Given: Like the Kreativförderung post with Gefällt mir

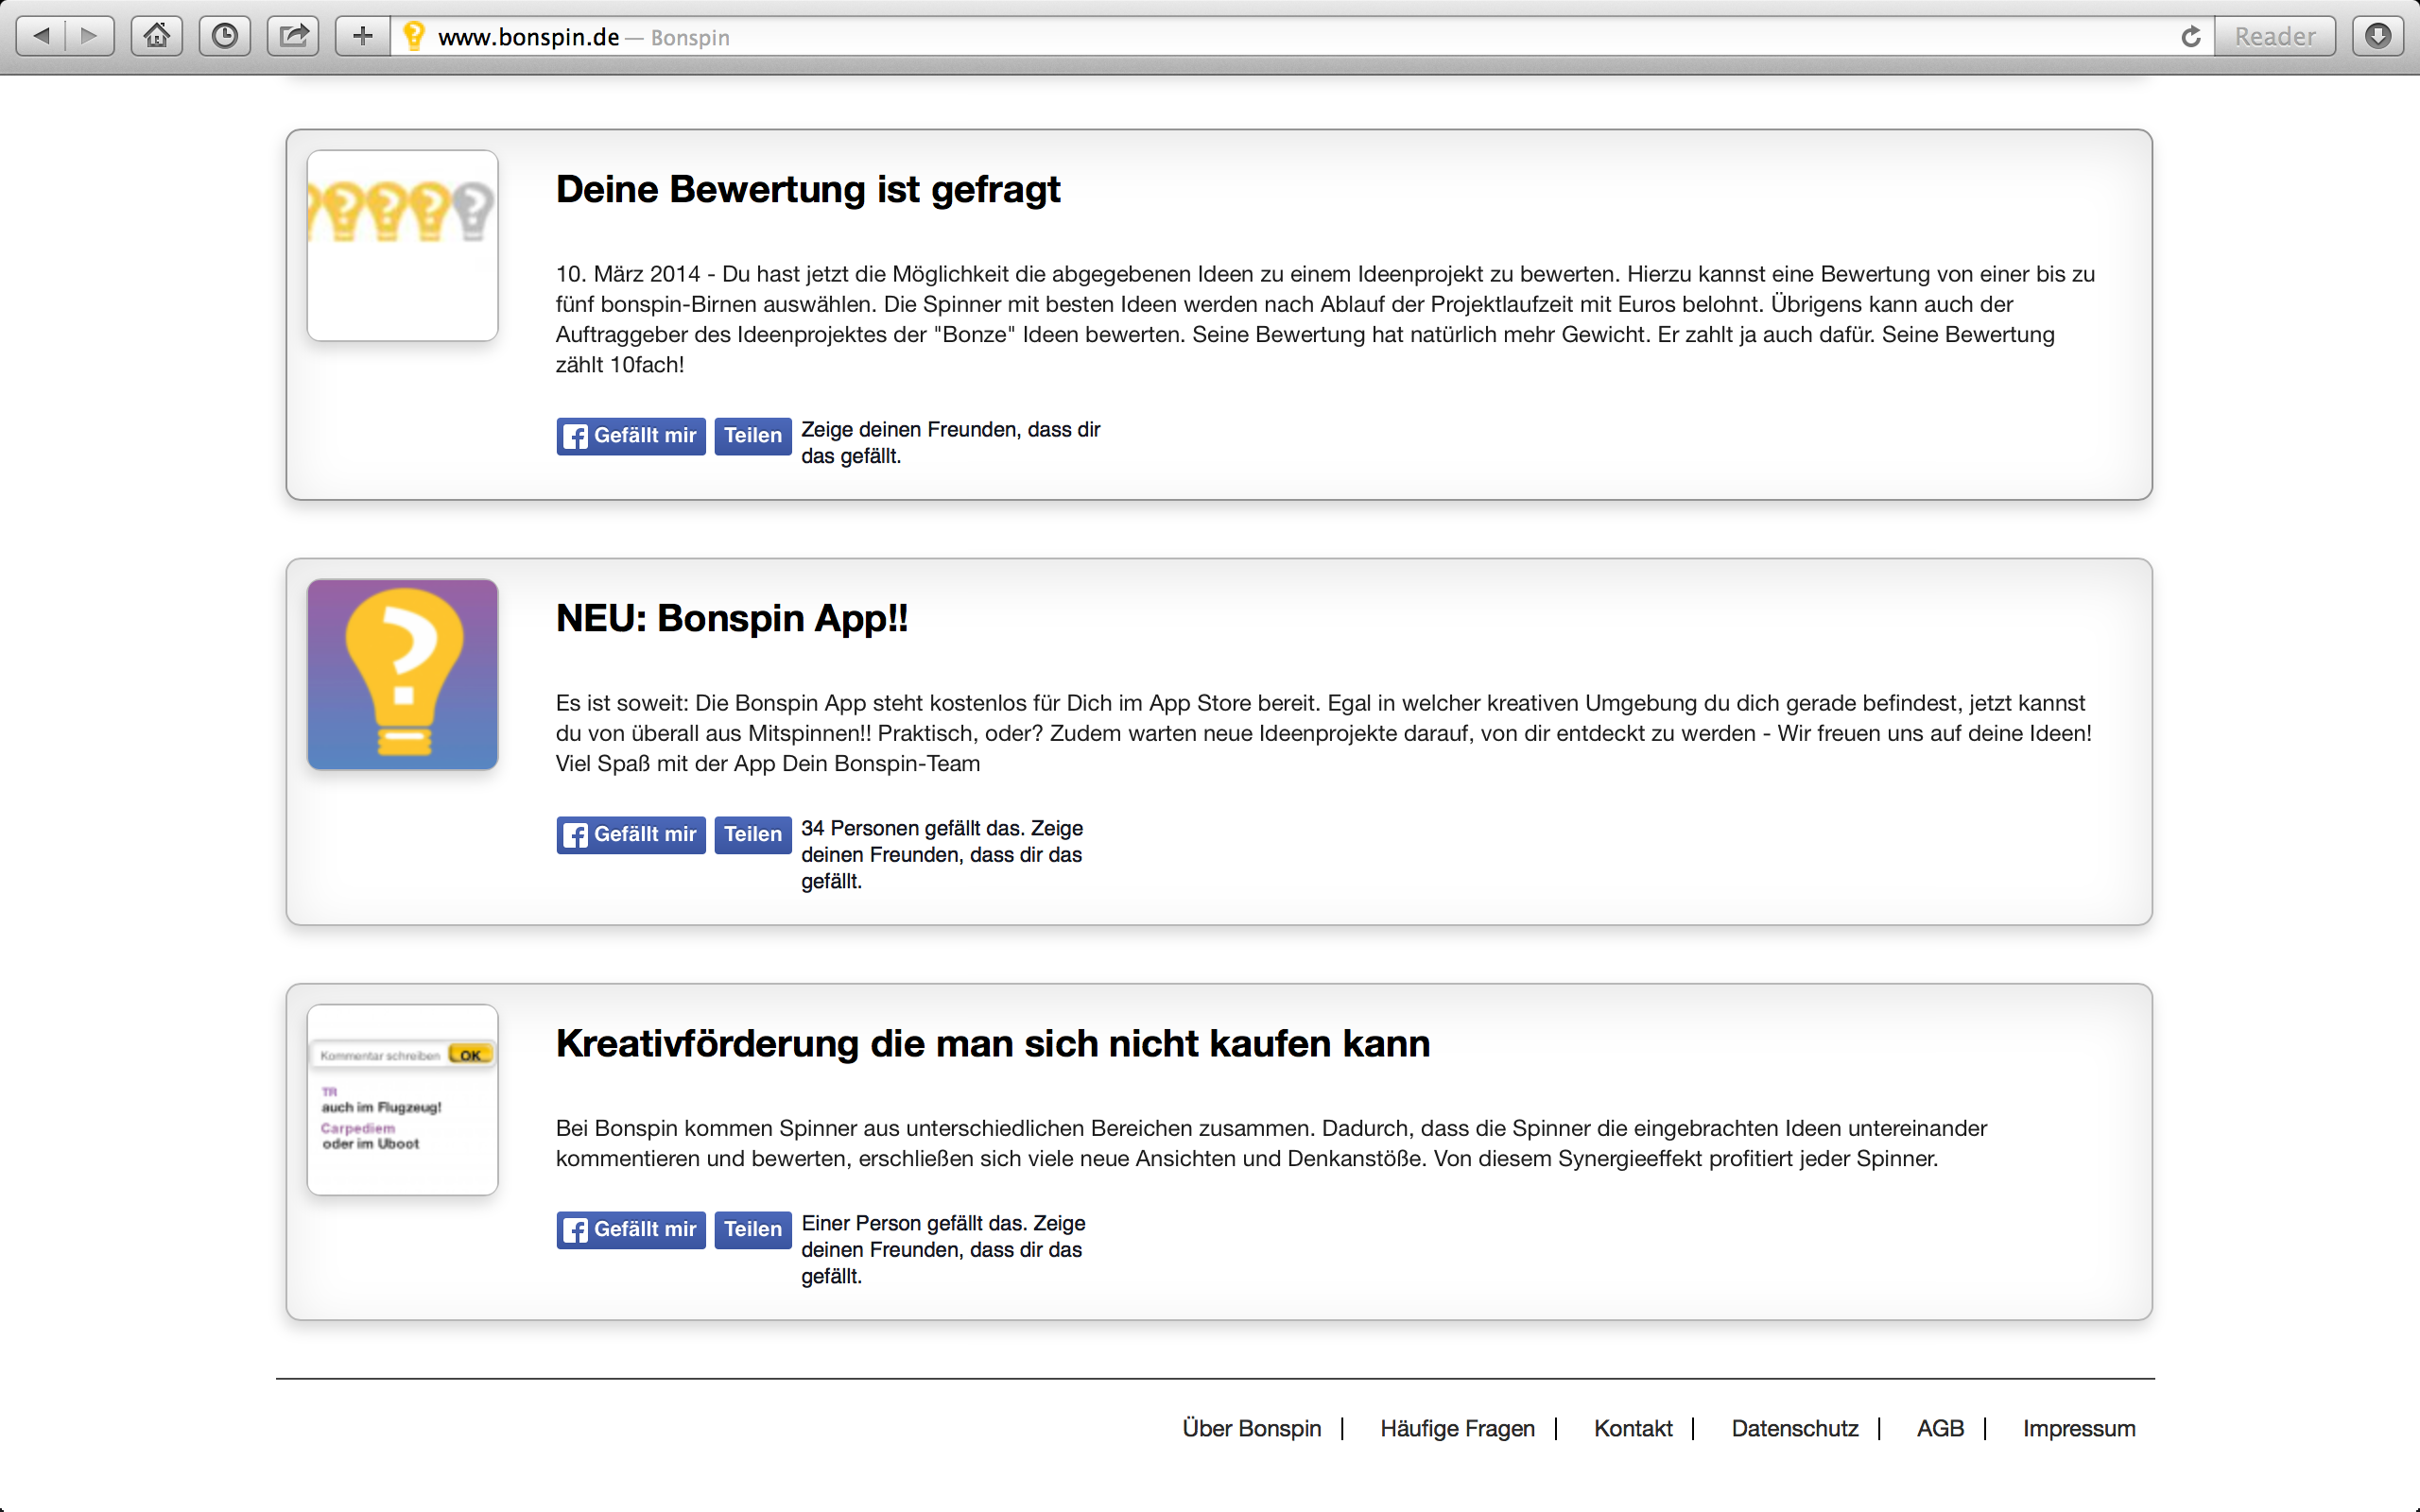Looking at the screenshot, I should click(631, 1230).
